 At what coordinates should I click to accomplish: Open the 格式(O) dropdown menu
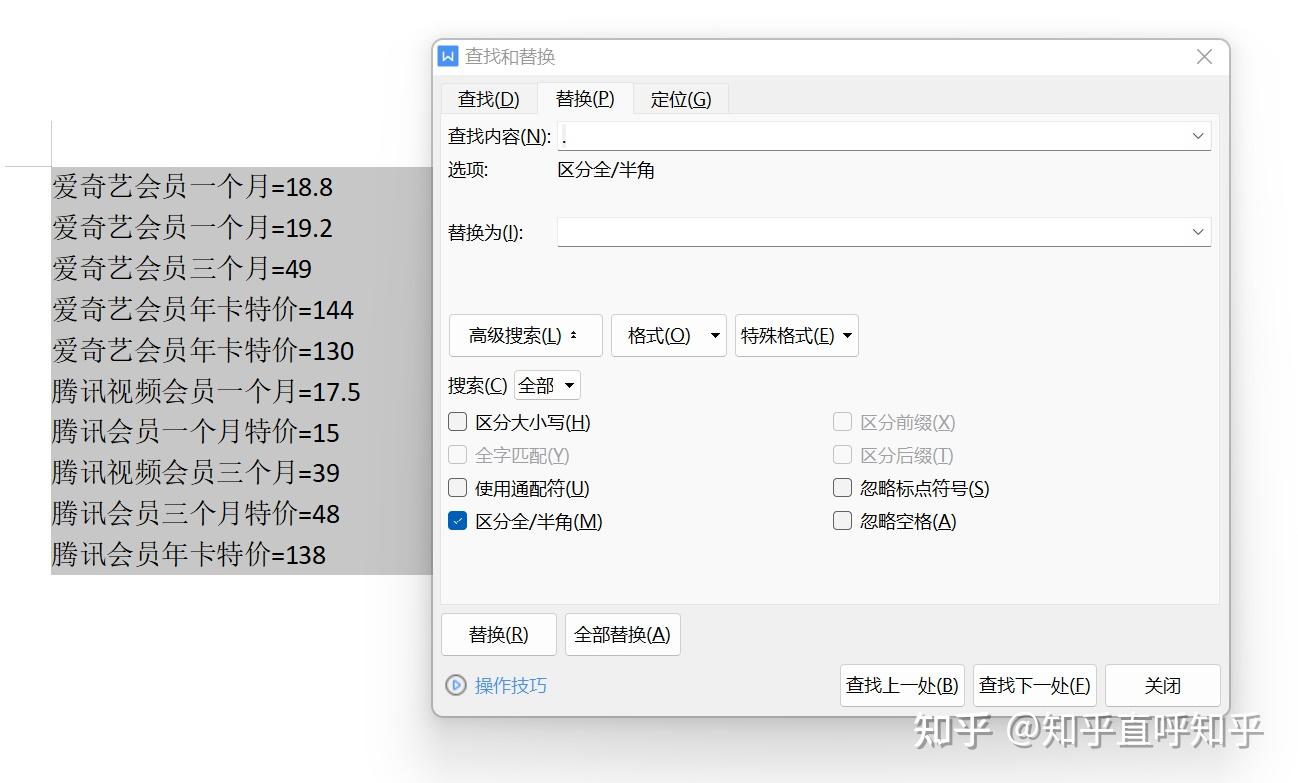click(669, 336)
